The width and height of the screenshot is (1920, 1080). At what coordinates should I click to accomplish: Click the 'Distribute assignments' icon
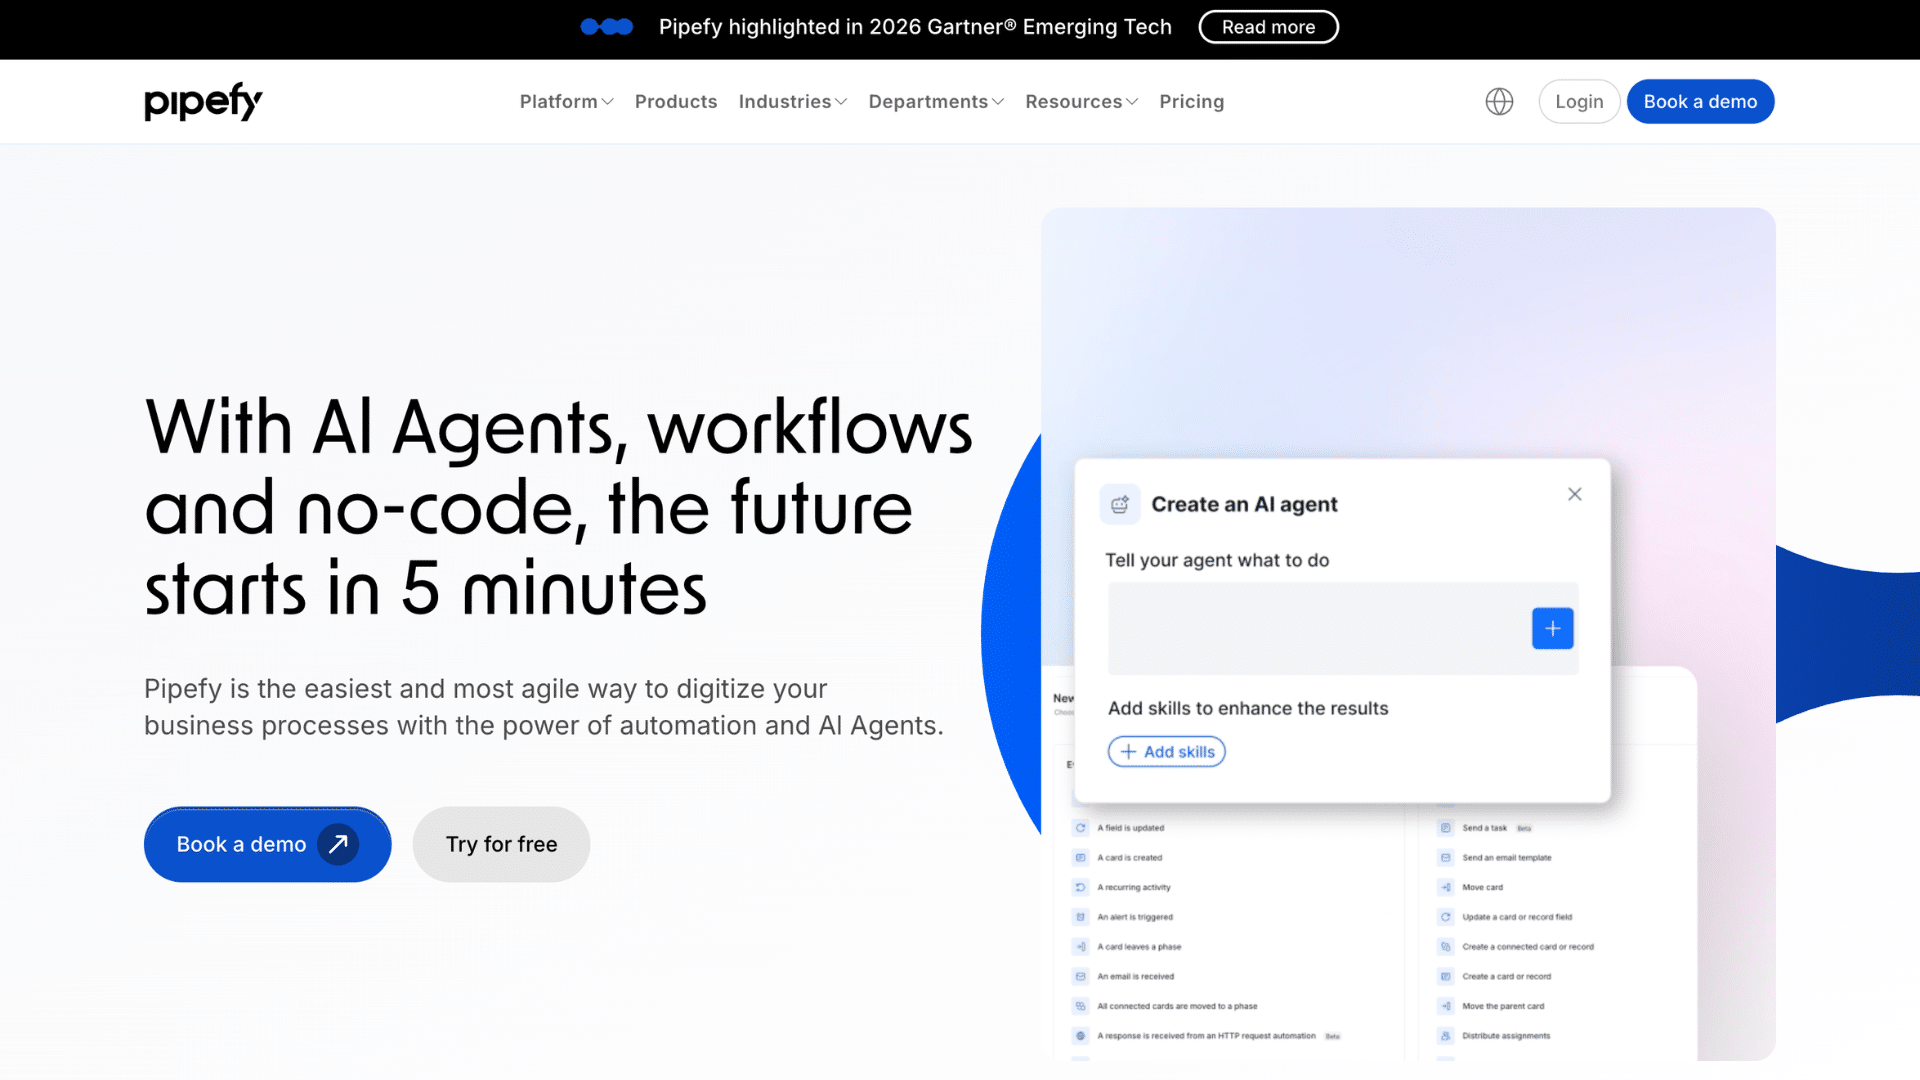click(x=1445, y=1036)
